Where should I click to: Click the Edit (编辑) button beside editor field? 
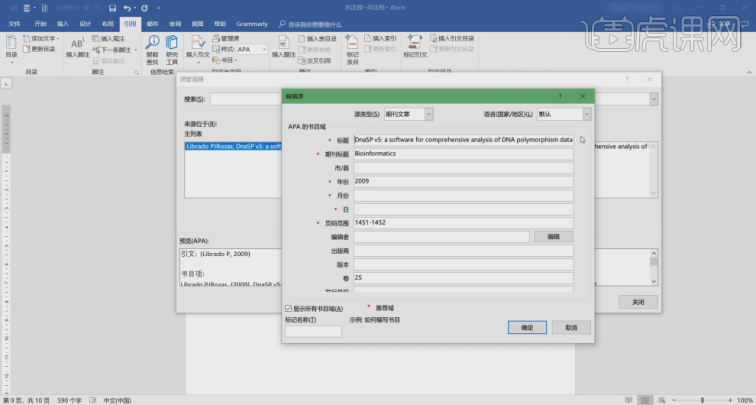tap(553, 237)
